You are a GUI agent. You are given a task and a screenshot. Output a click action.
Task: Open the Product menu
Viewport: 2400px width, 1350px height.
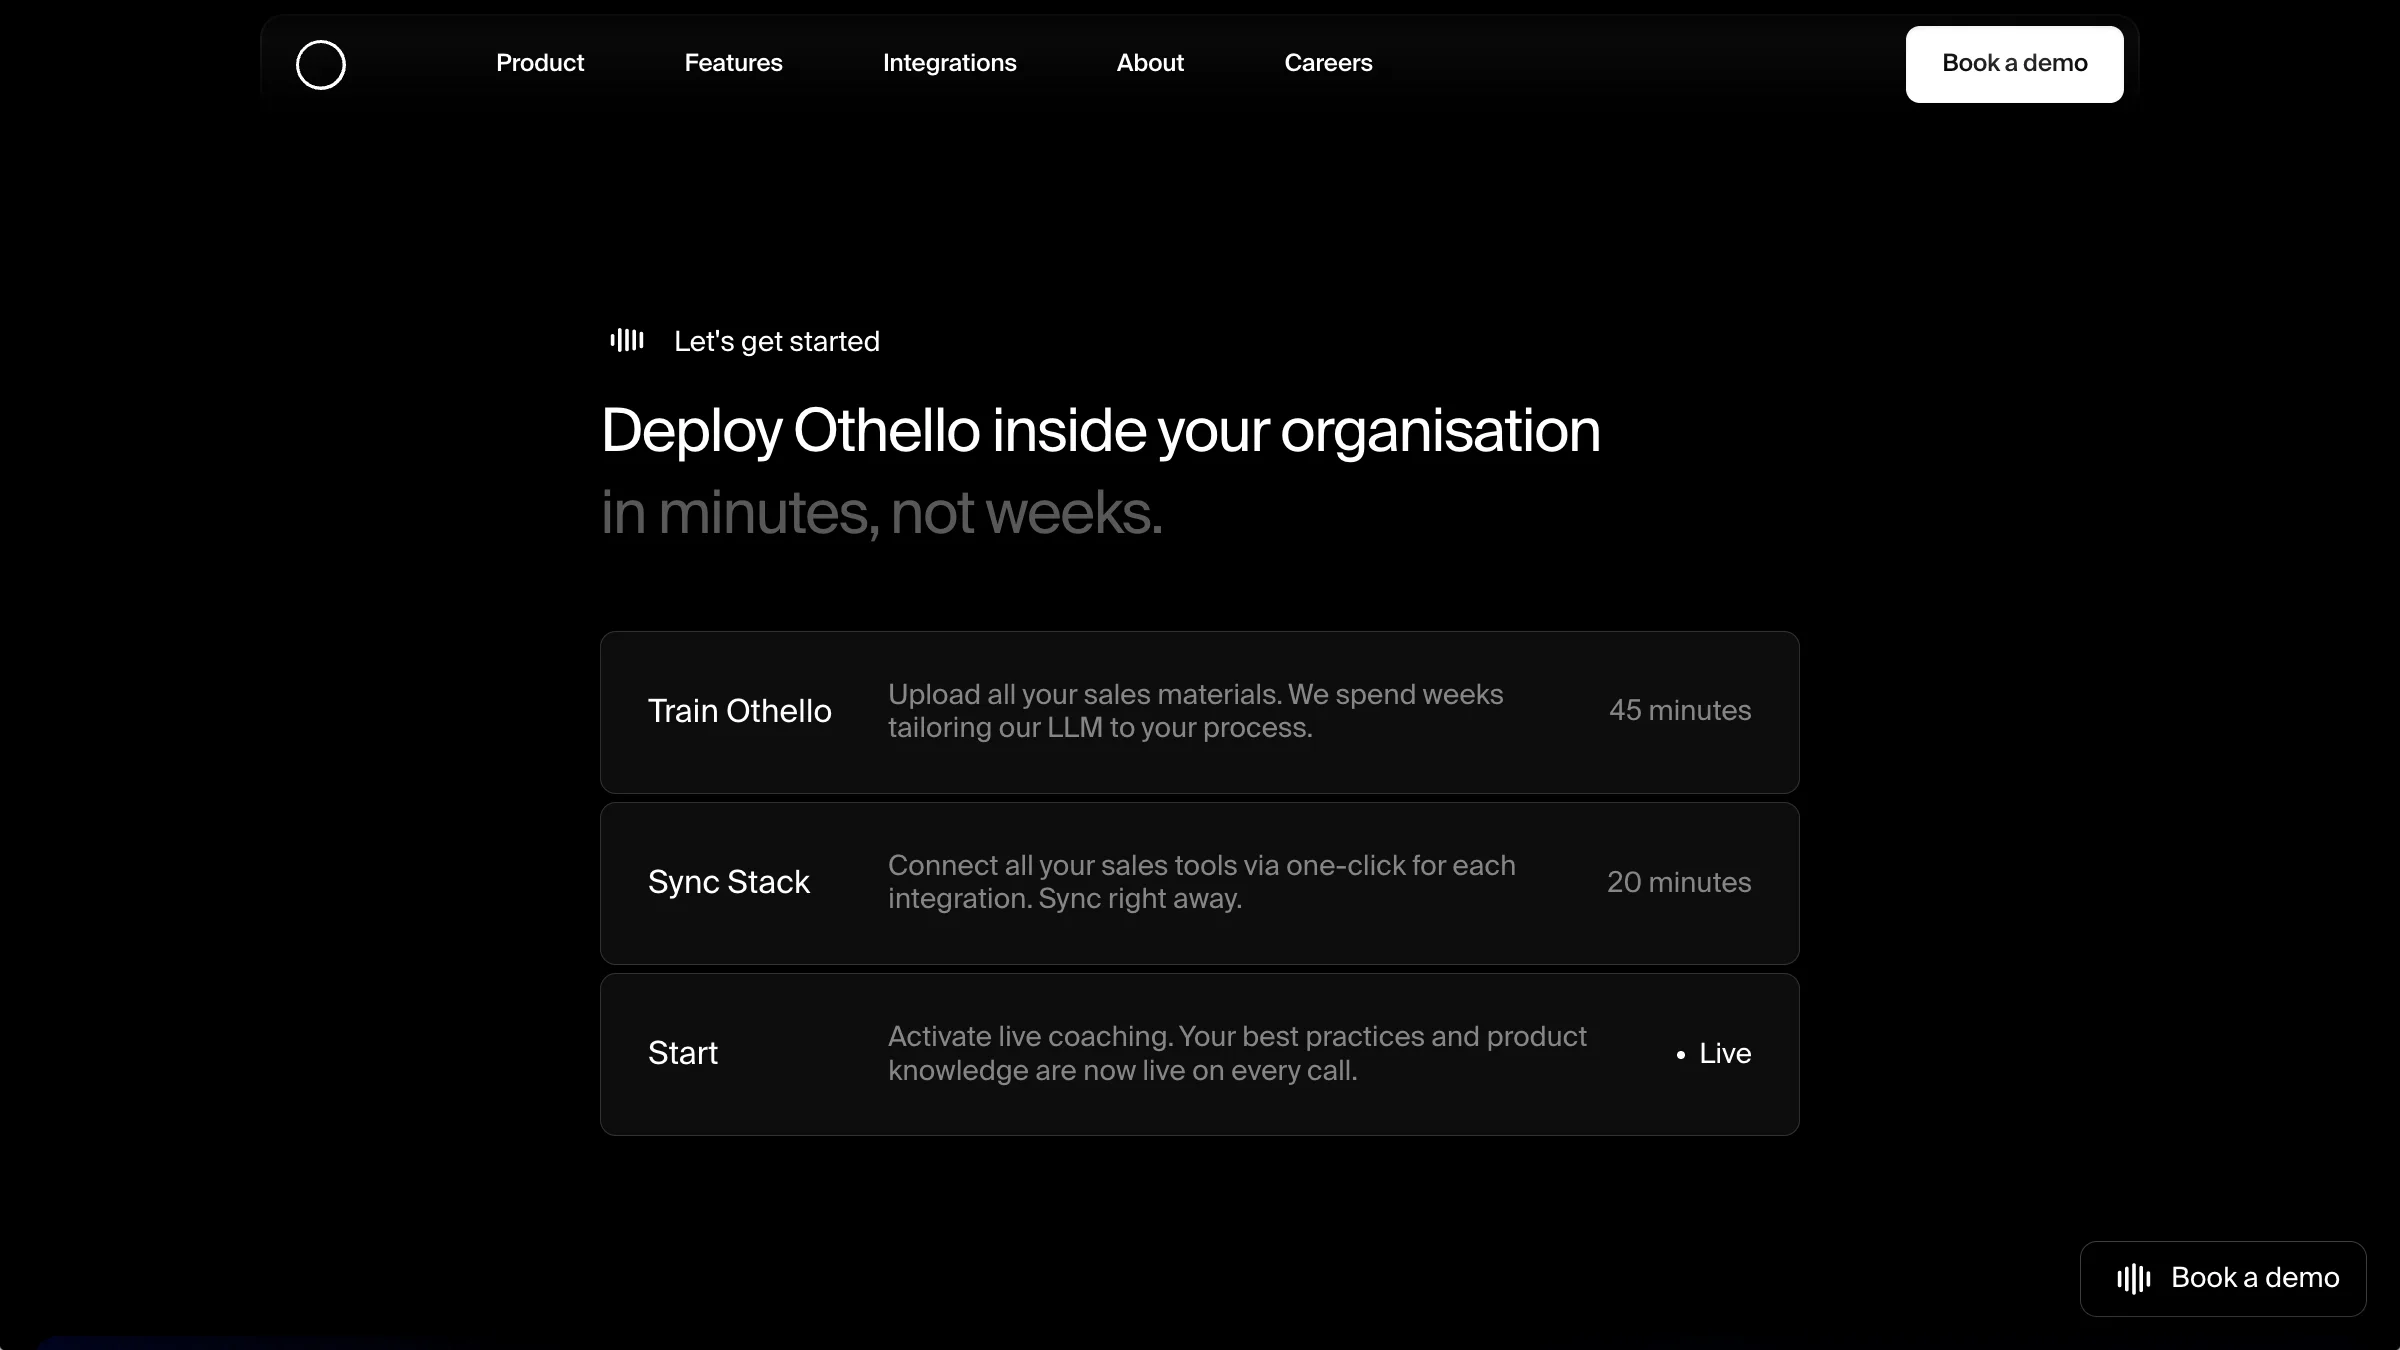(x=540, y=63)
